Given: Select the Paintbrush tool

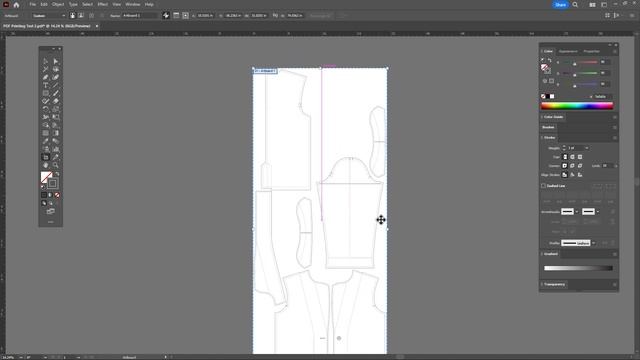Looking at the screenshot, I should click(x=56, y=93).
